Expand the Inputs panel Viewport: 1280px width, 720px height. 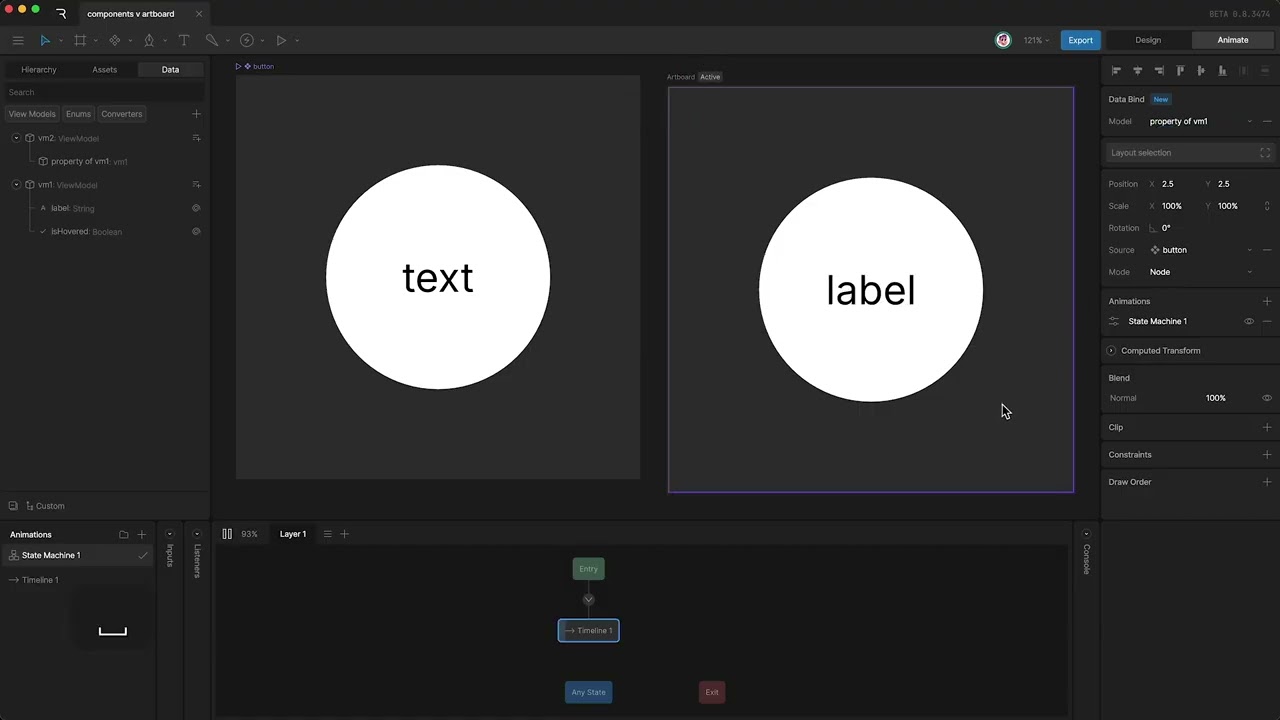pyautogui.click(x=169, y=534)
